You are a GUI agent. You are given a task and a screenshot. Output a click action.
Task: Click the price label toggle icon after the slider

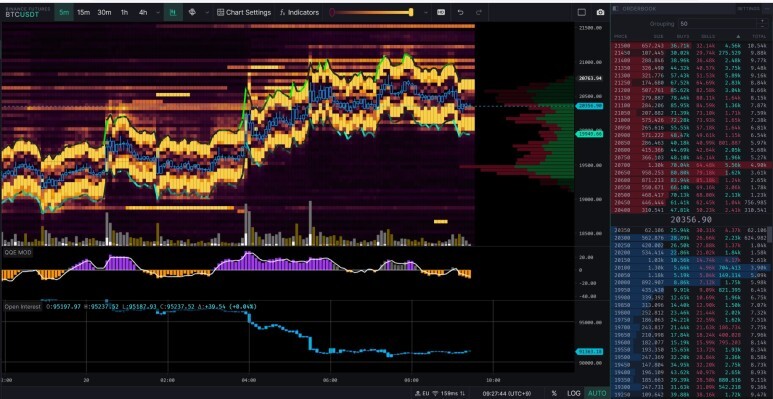(441, 12)
